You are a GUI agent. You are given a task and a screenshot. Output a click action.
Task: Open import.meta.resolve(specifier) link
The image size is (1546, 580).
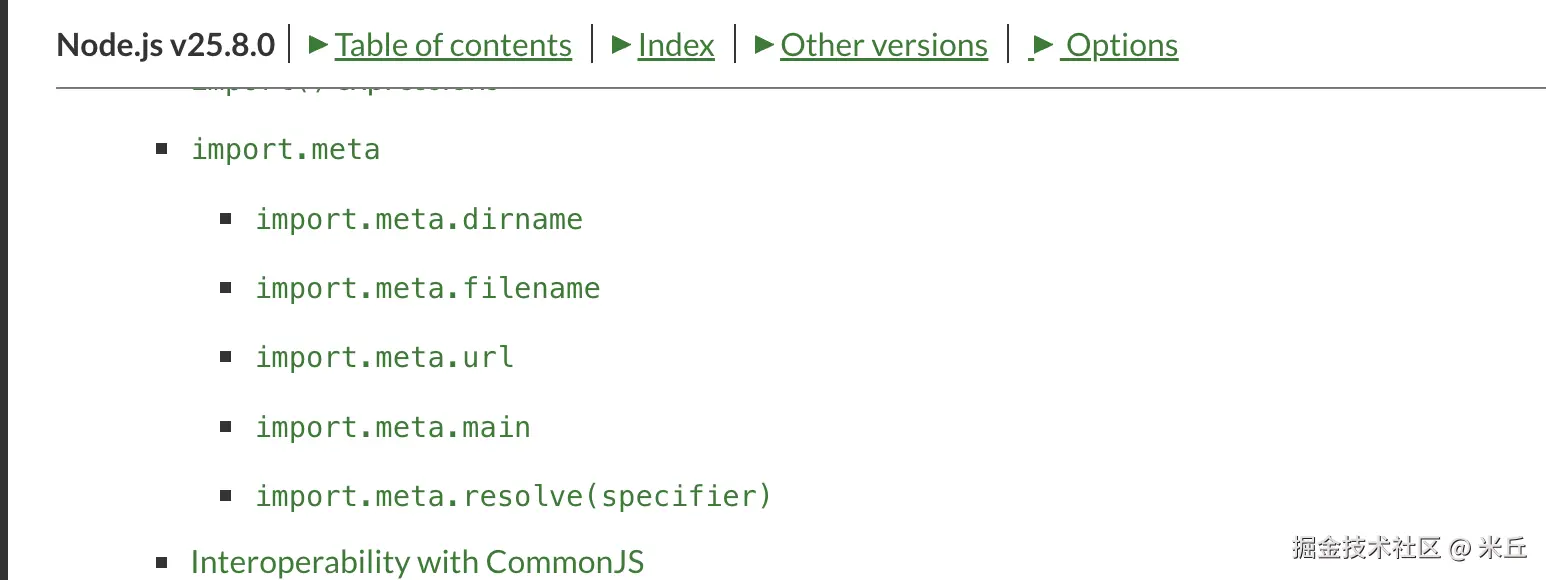click(513, 496)
